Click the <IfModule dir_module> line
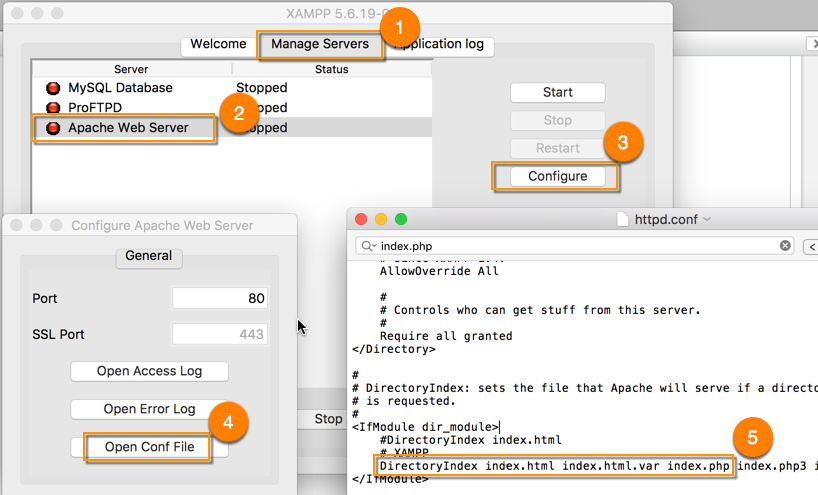Image resolution: width=818 pixels, height=495 pixels. [425, 427]
